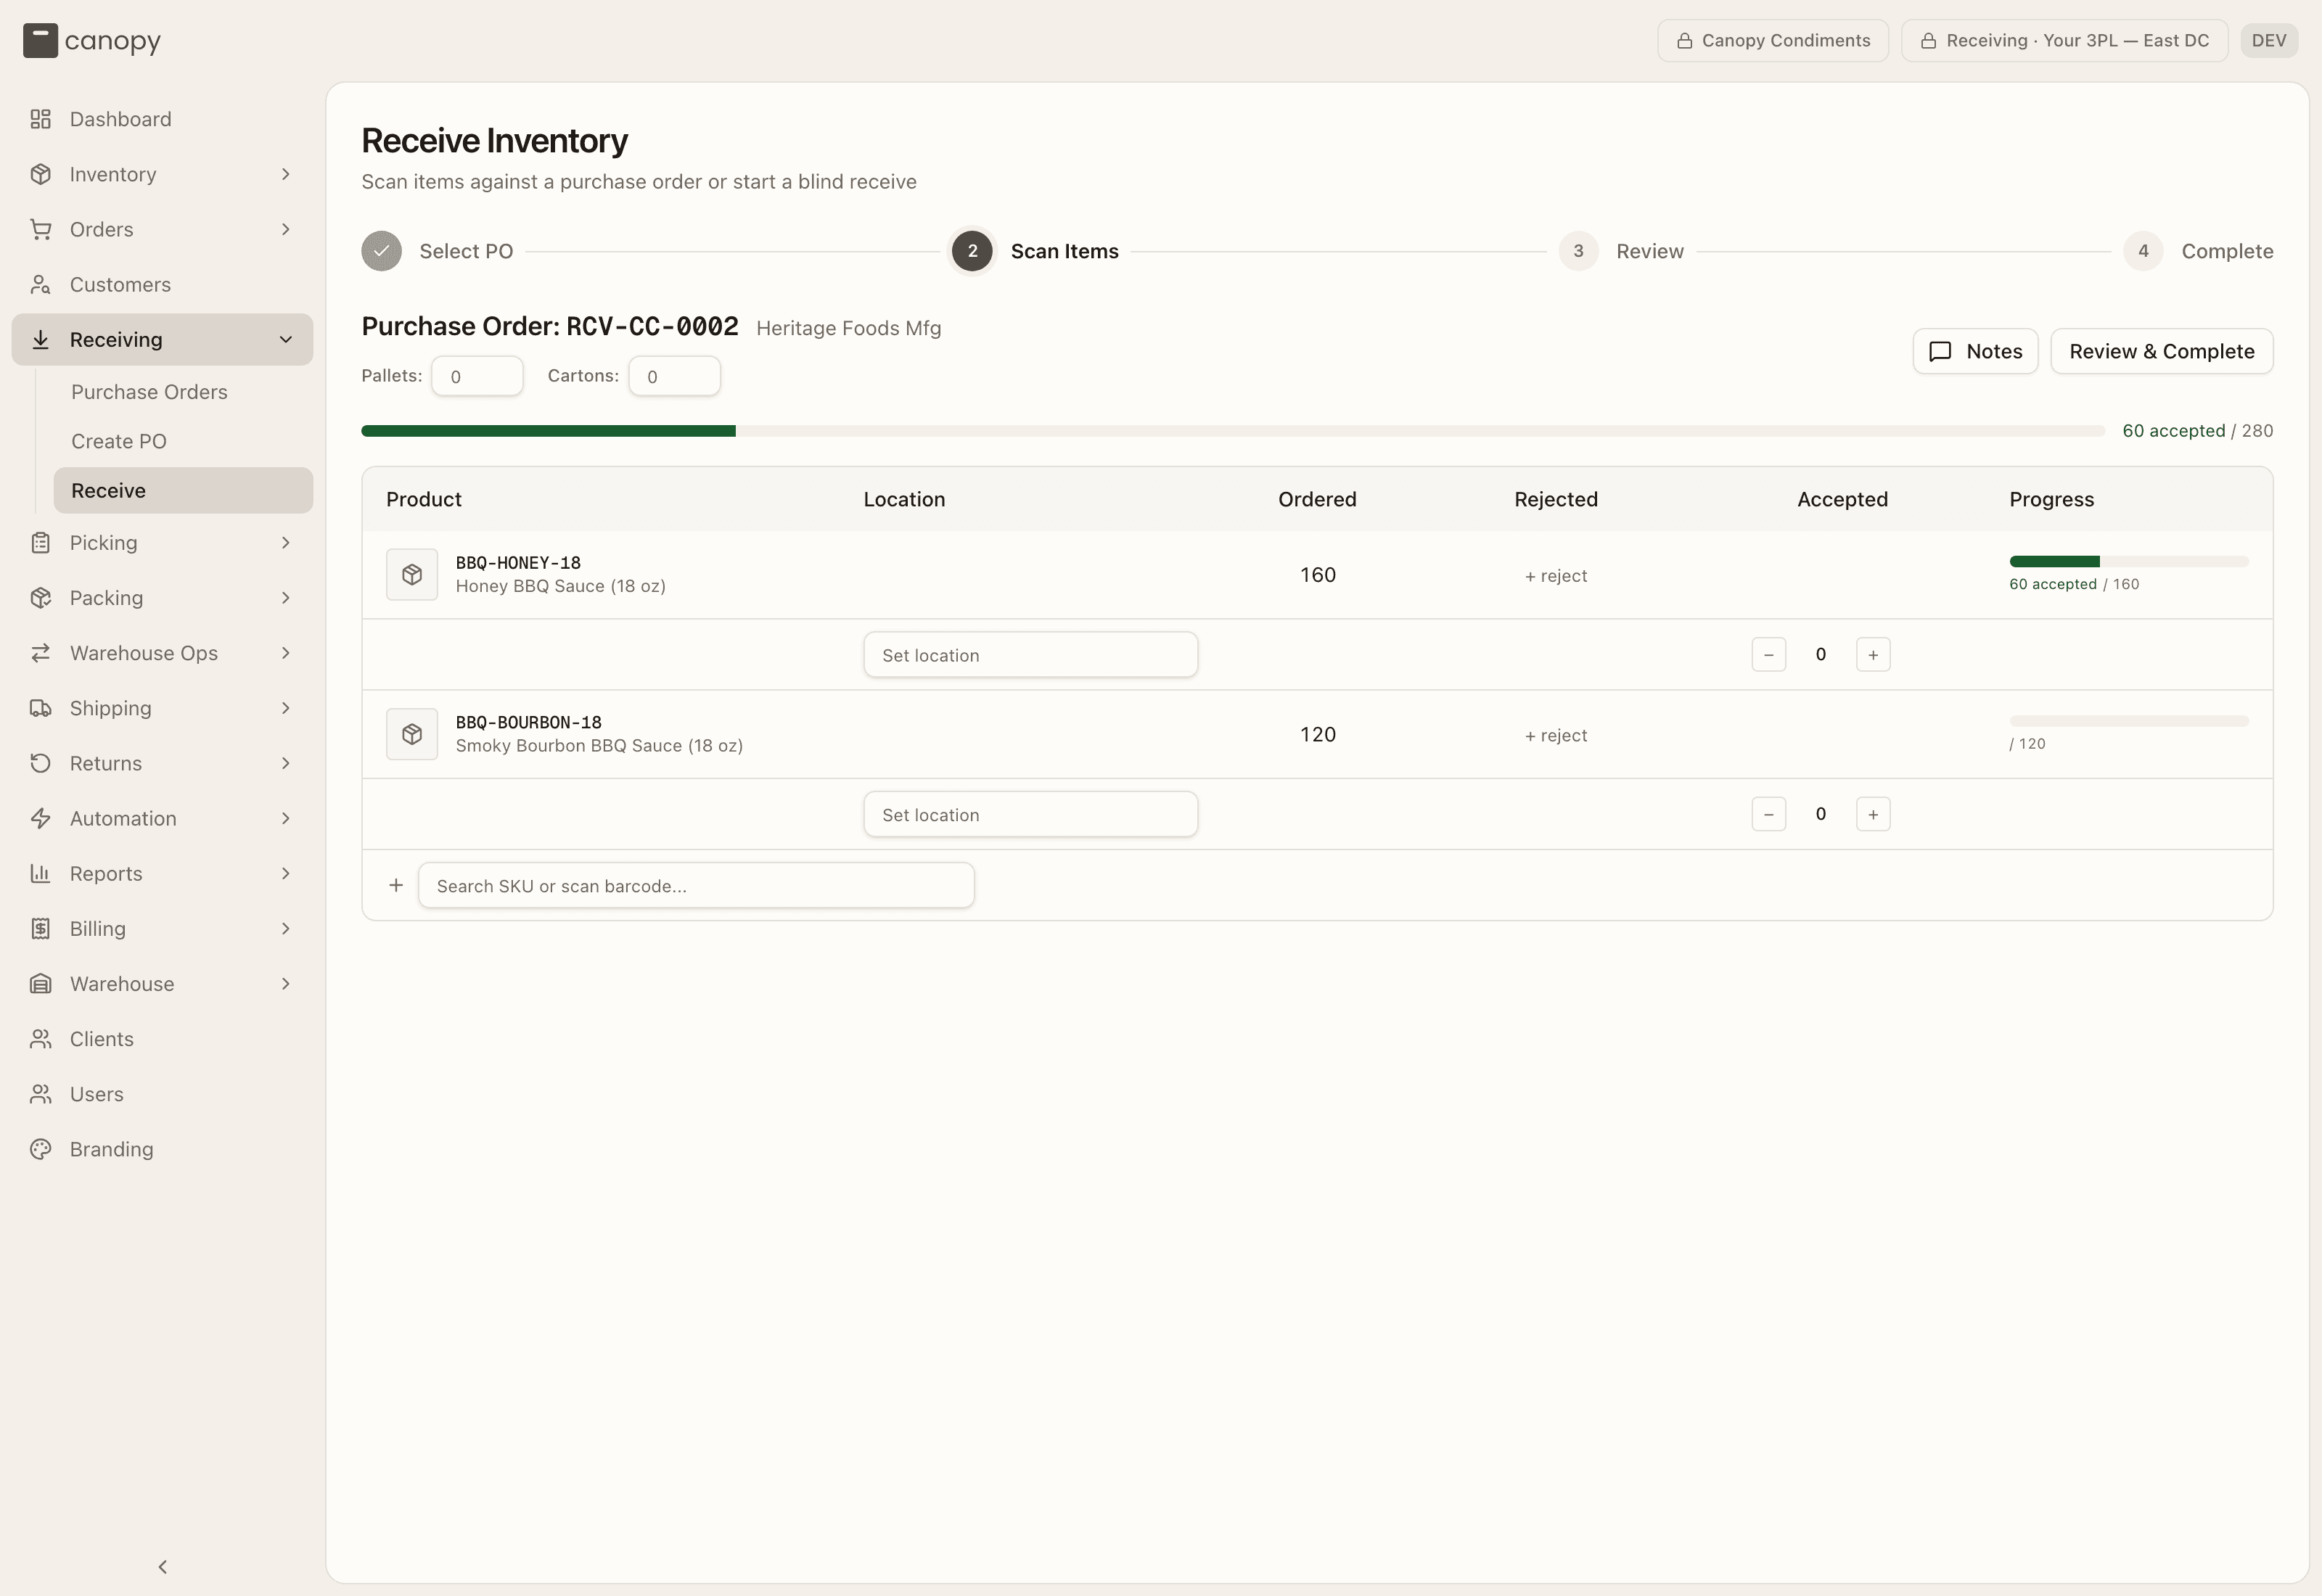Click the Receiving download-arrow icon
2322x1596 pixels.
point(40,340)
